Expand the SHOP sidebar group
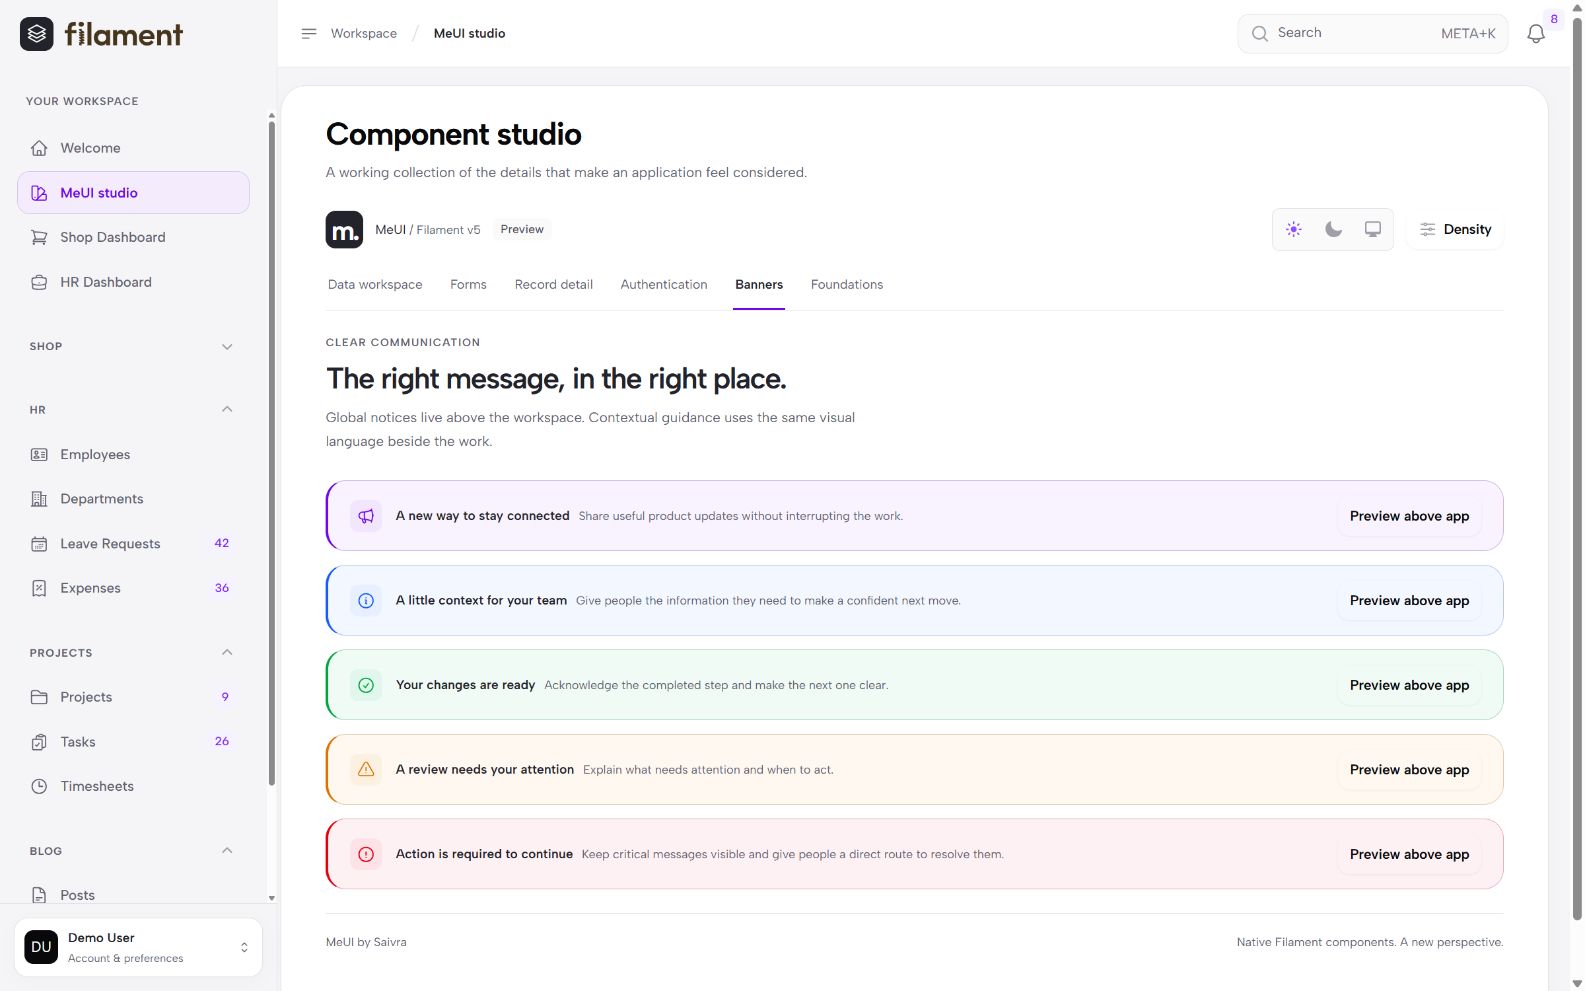This screenshot has width=1585, height=991. (132, 346)
